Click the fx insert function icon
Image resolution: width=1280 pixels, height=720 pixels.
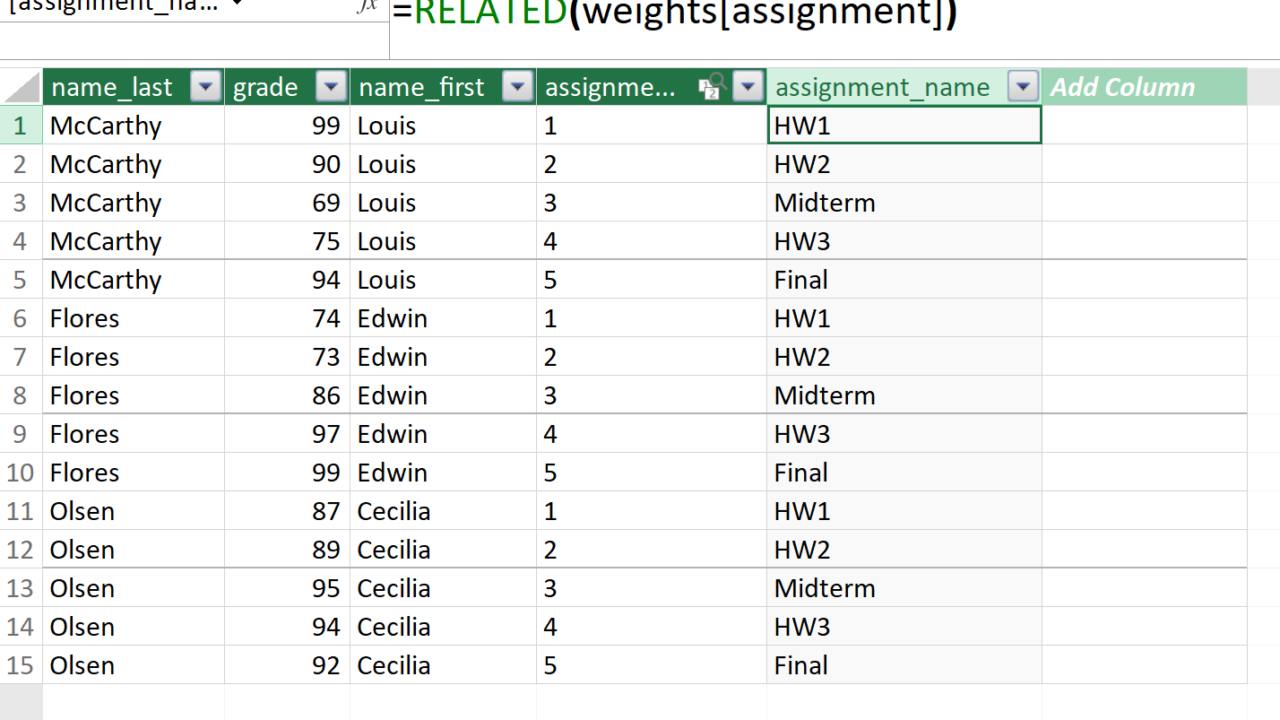[367, 5]
